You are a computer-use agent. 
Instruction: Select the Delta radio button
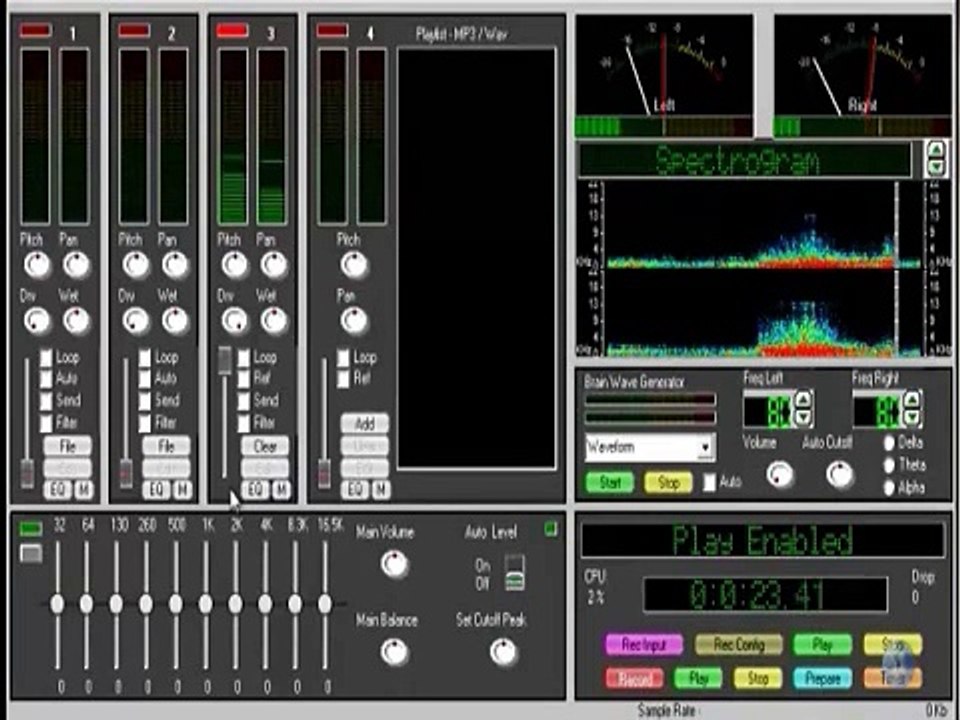(x=889, y=443)
